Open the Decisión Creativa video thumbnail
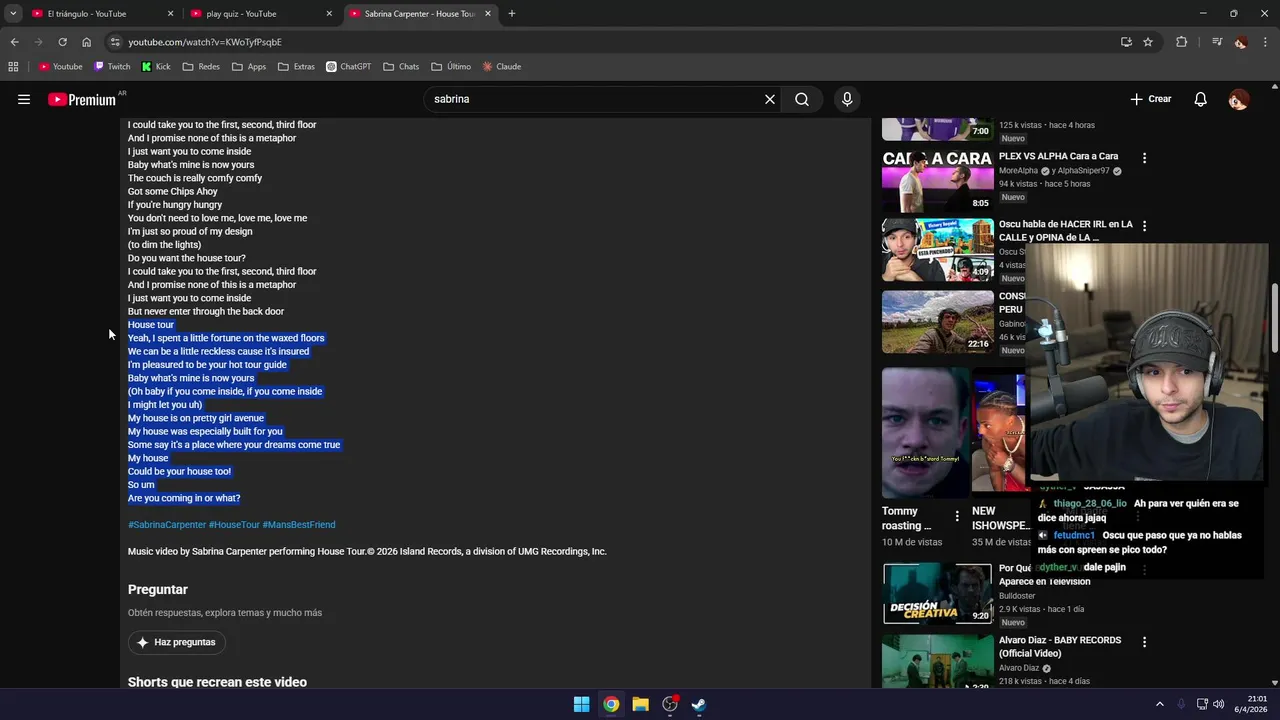 click(938, 593)
